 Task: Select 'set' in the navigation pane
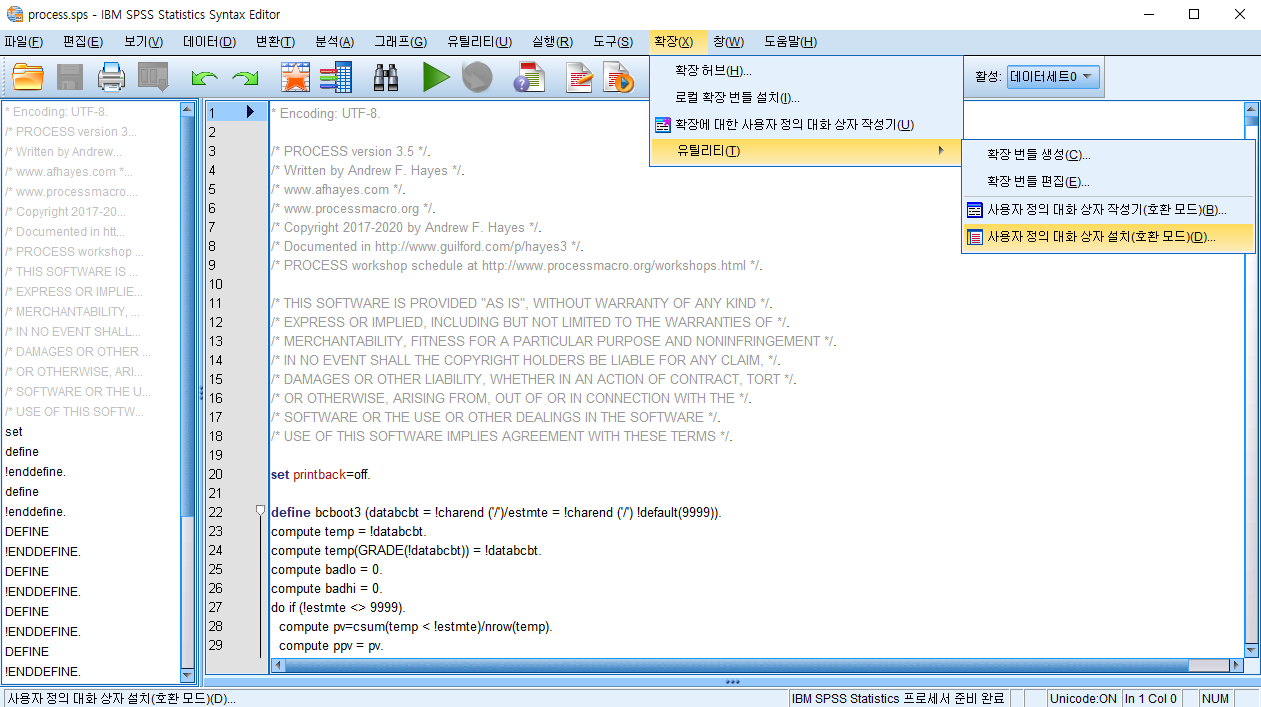click(14, 432)
